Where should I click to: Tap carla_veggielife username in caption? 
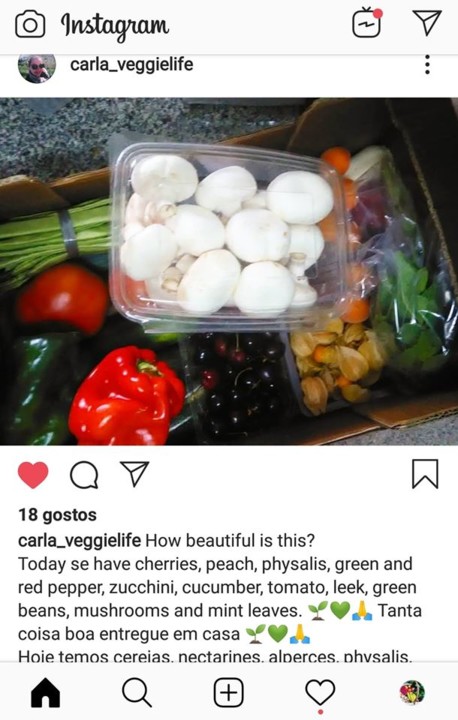click(79, 540)
